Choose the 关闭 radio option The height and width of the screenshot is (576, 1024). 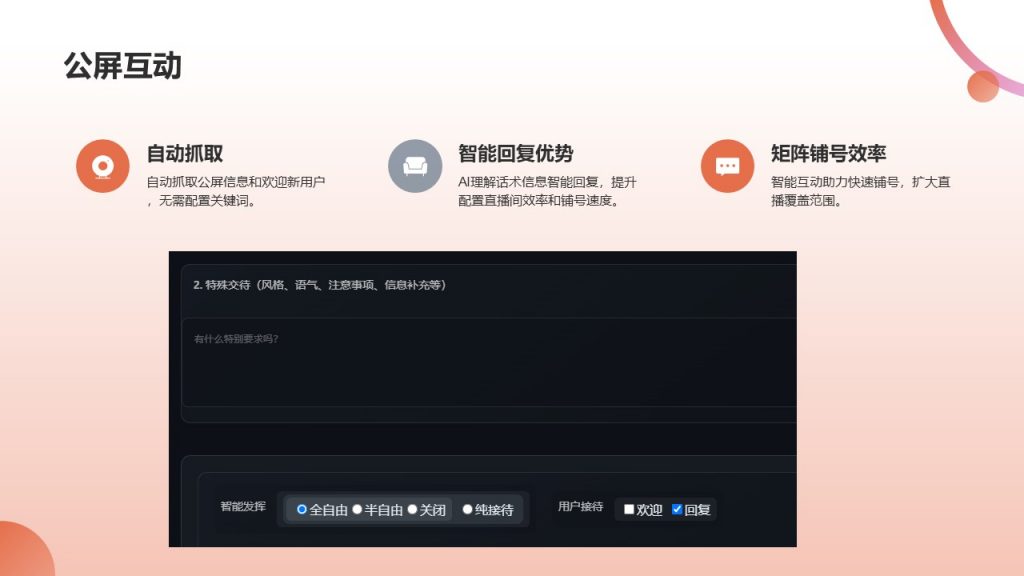412,510
